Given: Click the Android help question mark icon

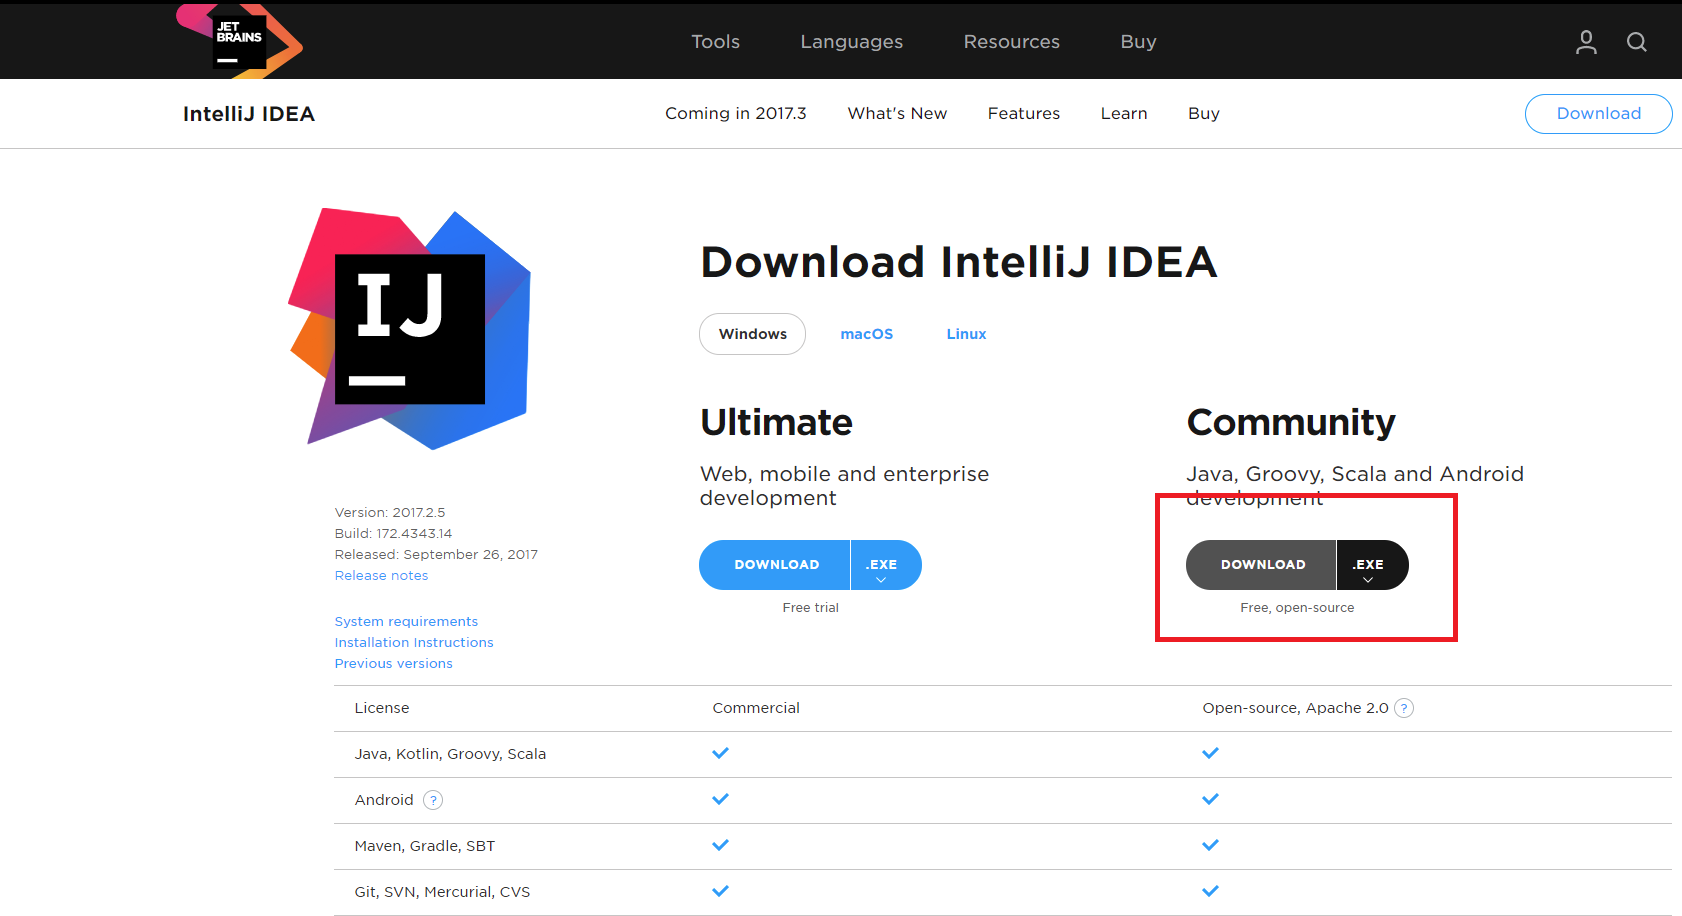Looking at the screenshot, I should click(433, 800).
